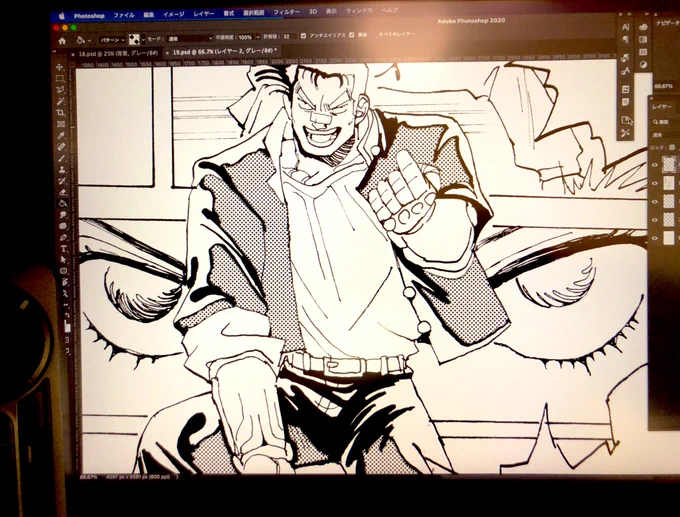Select the Dodge tool
This screenshot has height=517, width=680.
point(63,226)
